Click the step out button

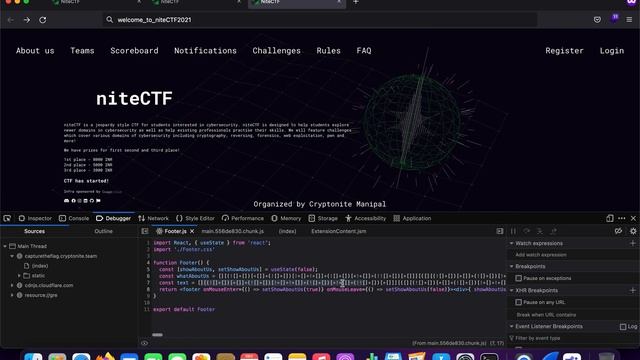[553, 231]
